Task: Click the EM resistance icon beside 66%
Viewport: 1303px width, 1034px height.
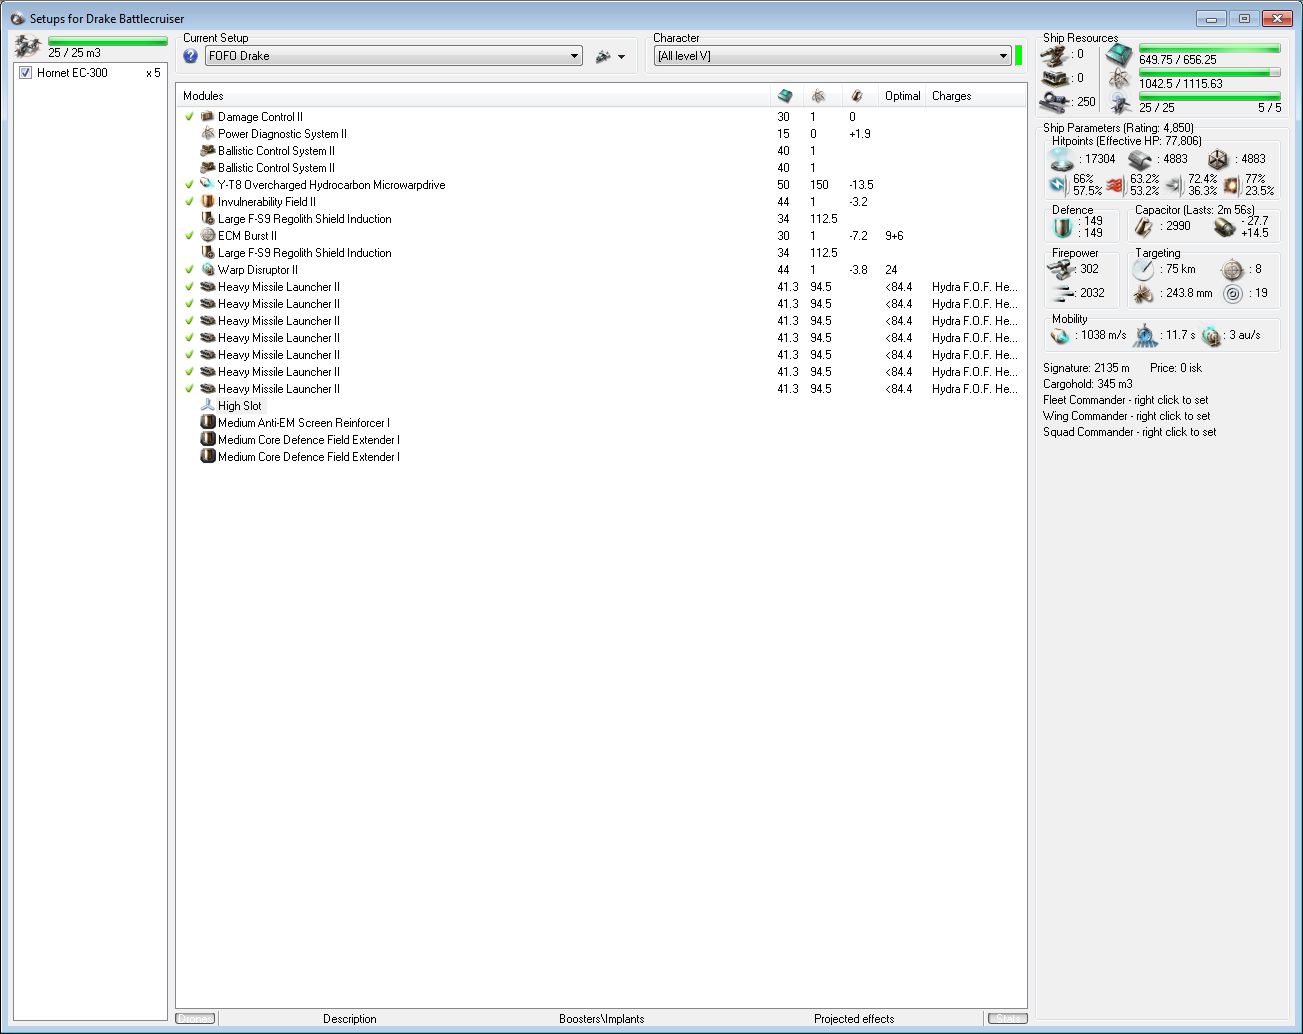Action: pos(1059,185)
